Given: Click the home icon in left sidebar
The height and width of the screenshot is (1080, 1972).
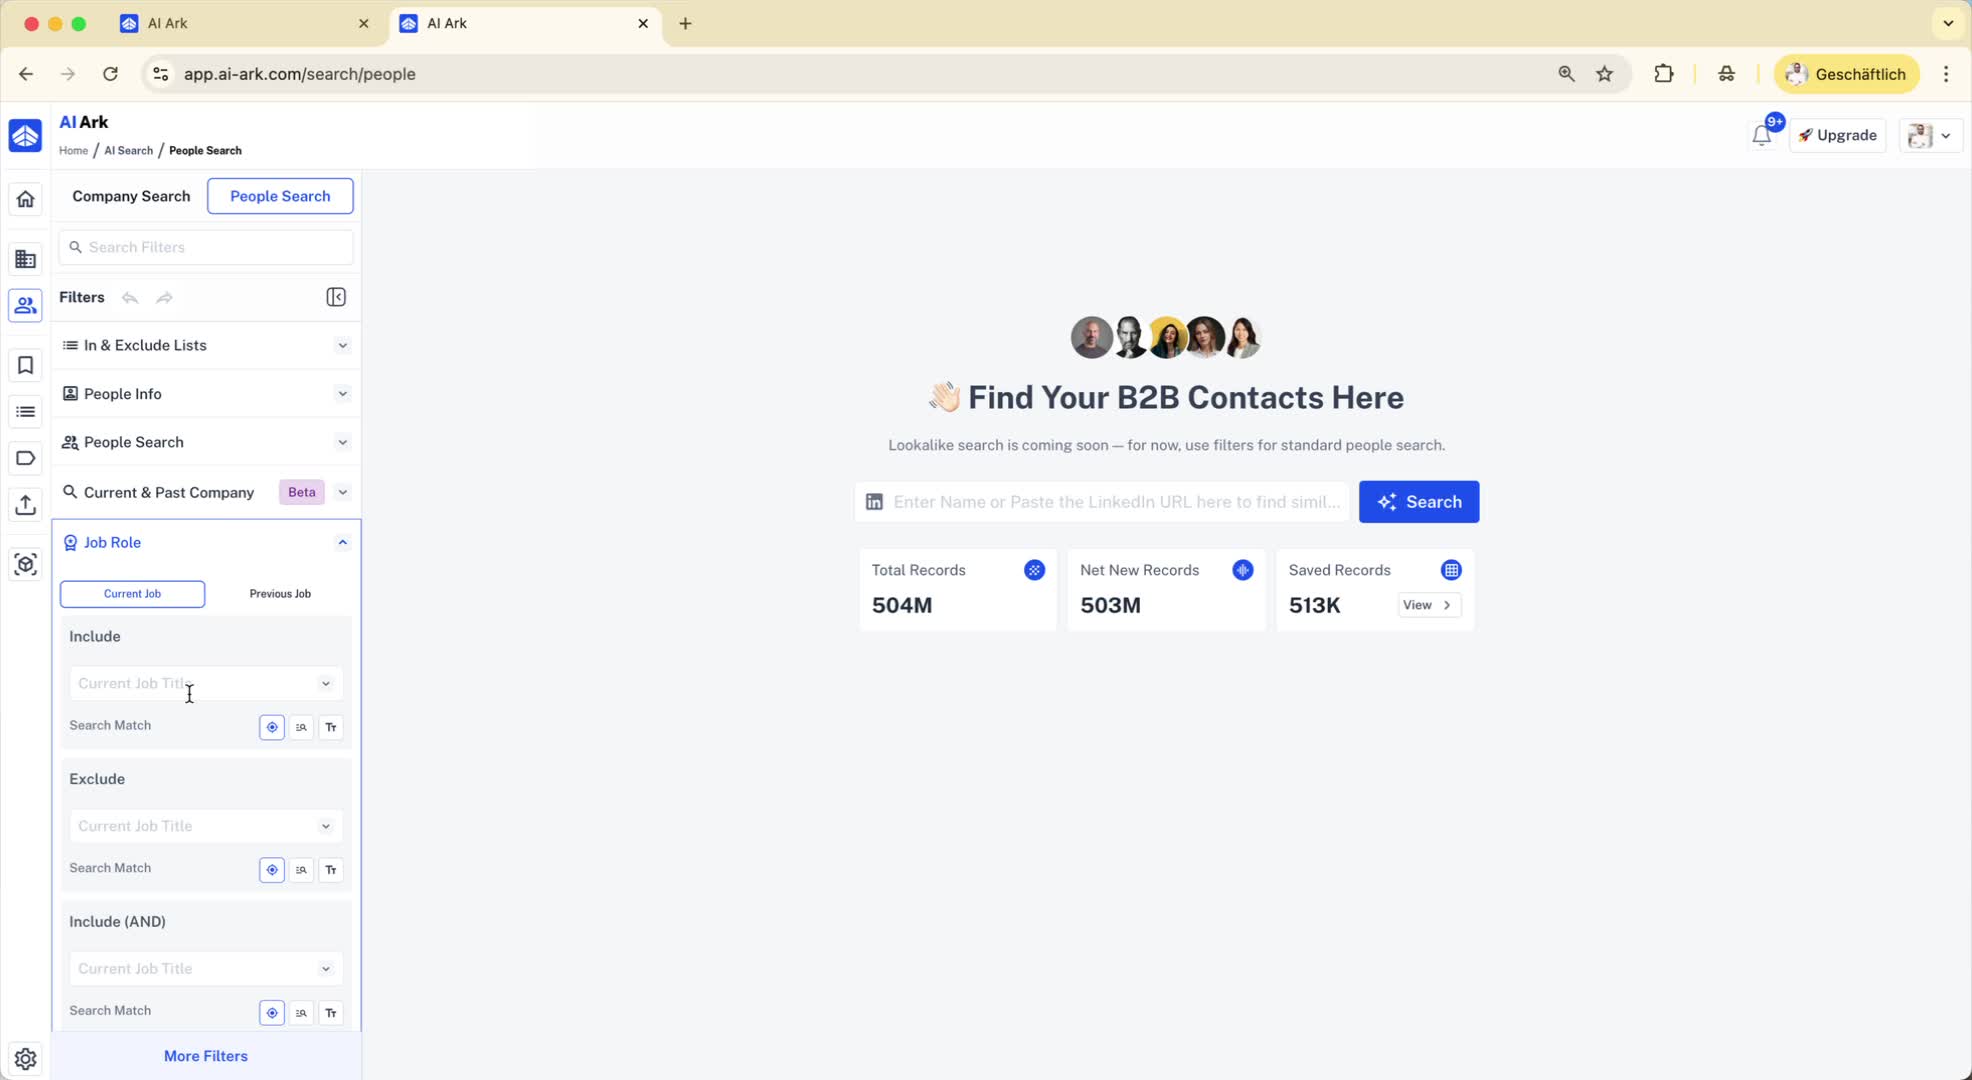Looking at the screenshot, I should tap(26, 199).
